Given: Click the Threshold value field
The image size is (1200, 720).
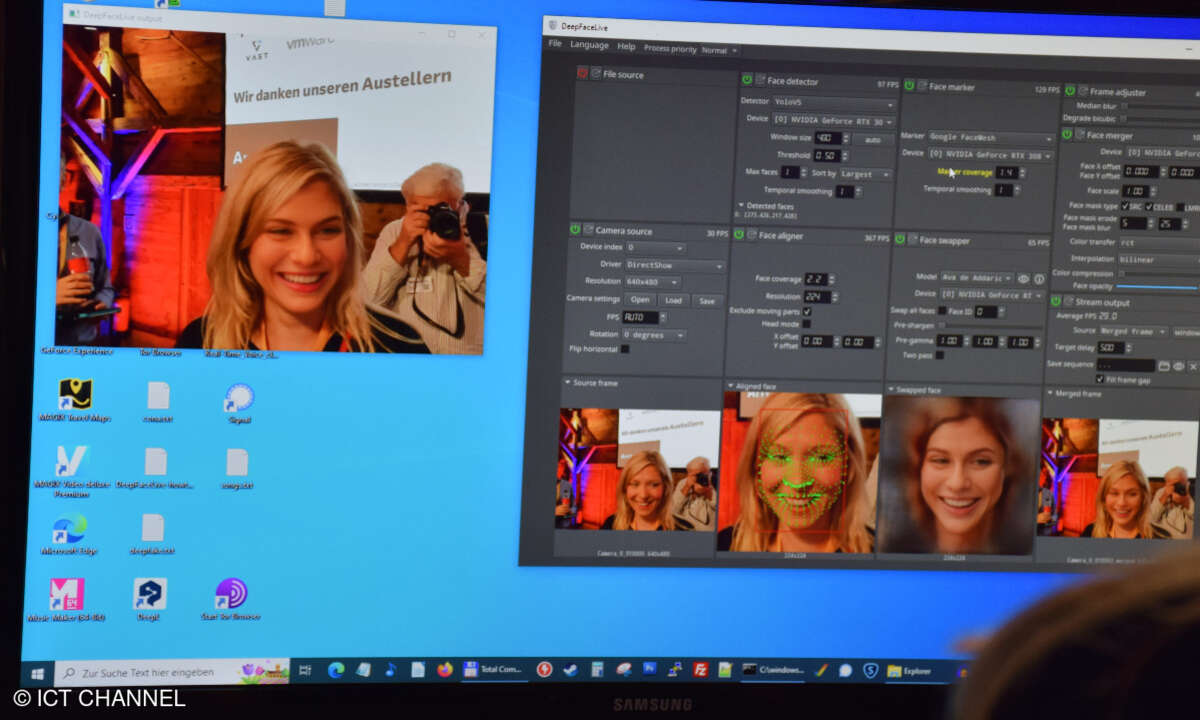Looking at the screenshot, I should pos(827,156).
